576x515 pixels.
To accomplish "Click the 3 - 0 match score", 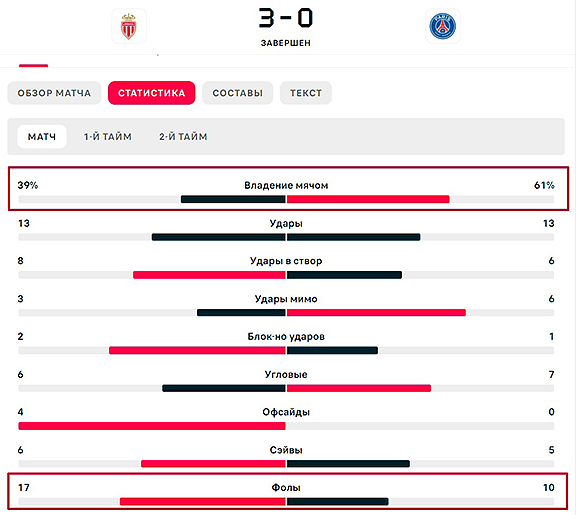I will pyautogui.click(x=286, y=18).
